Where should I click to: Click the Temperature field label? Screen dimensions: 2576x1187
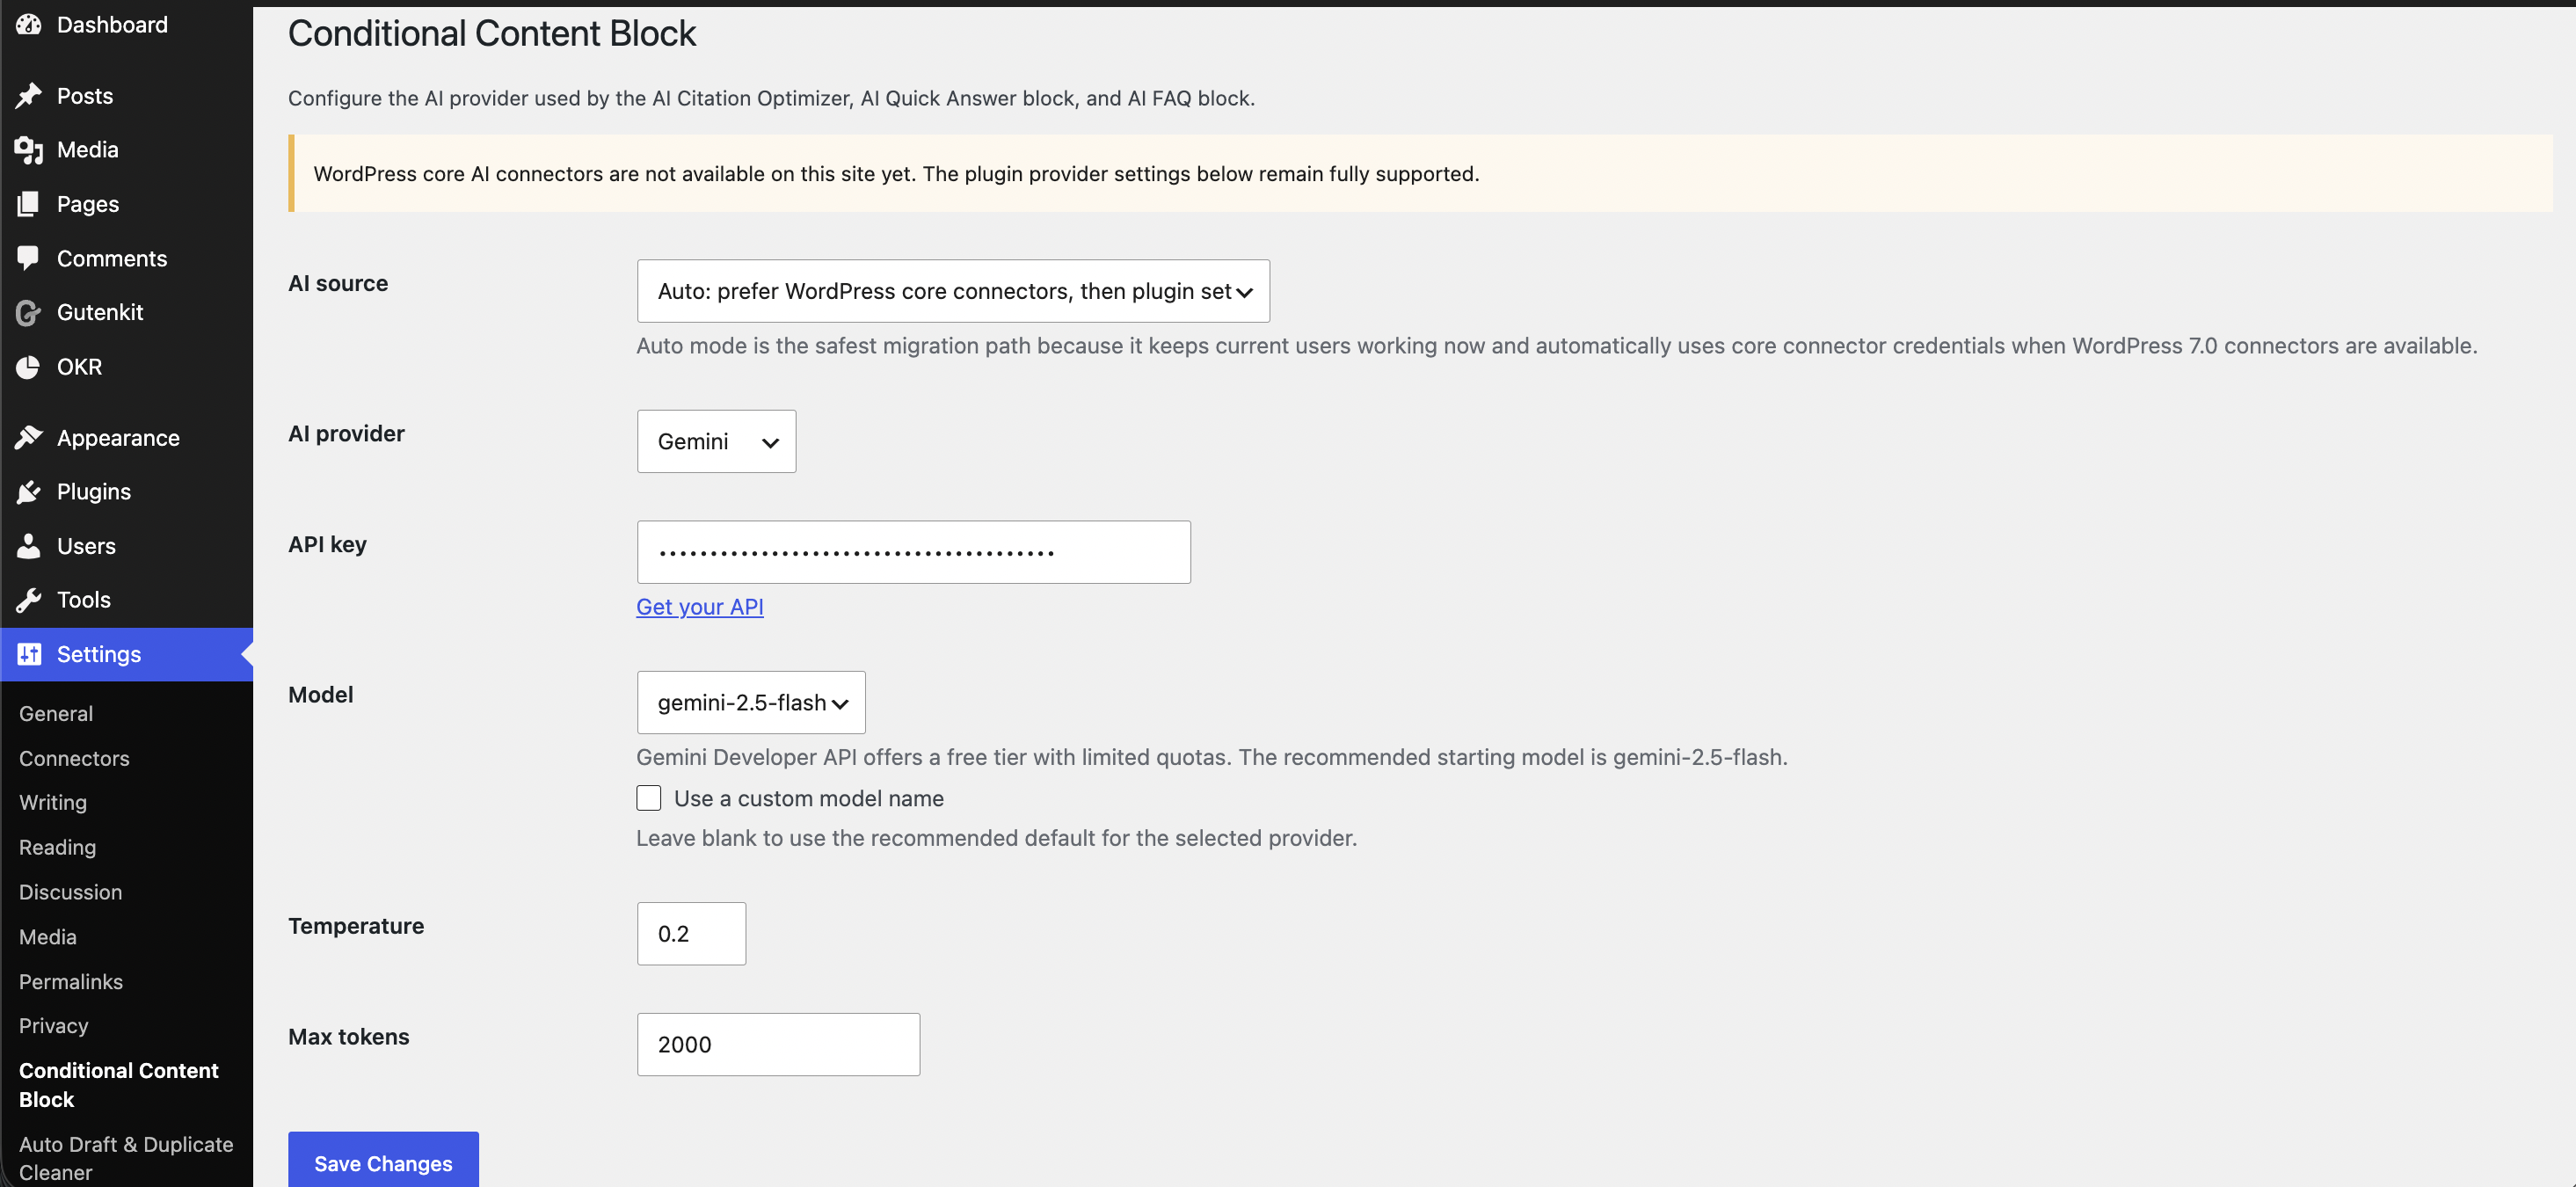click(356, 925)
